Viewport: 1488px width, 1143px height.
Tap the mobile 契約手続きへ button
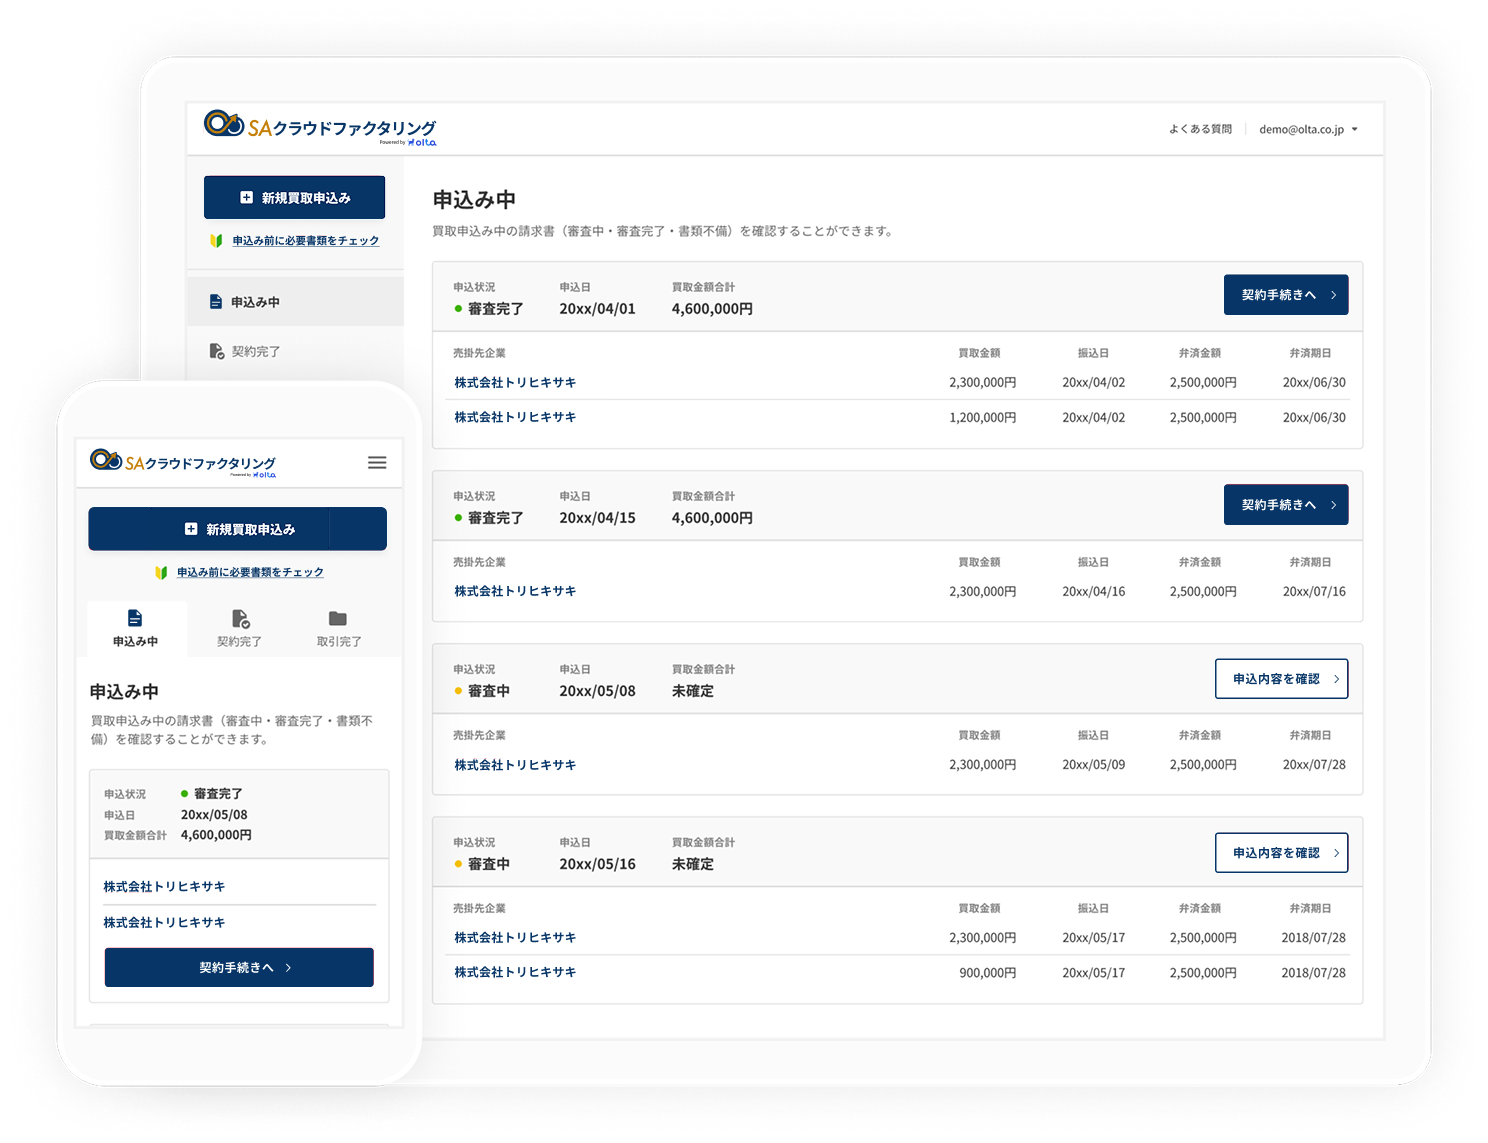point(239,968)
